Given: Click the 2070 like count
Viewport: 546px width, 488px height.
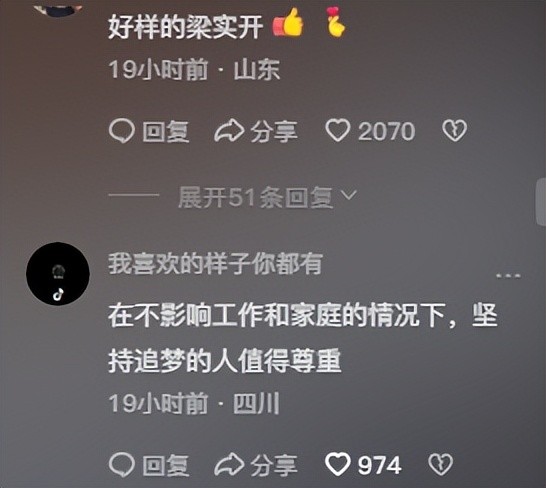Looking at the screenshot, I should [387, 131].
